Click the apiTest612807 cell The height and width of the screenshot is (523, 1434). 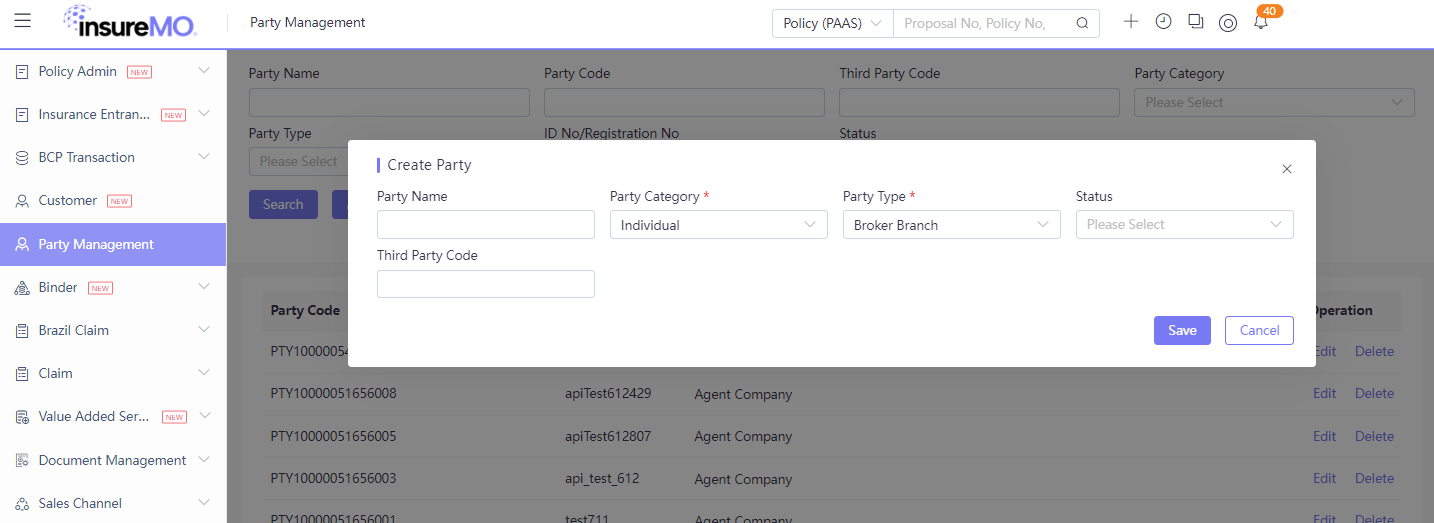(x=608, y=436)
